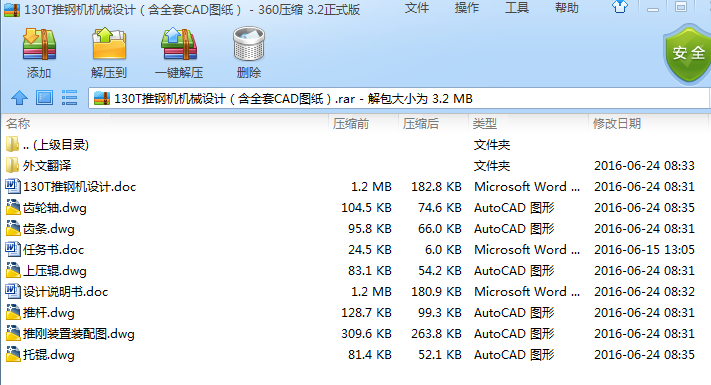The image size is (711, 385).
Task: Click the Word icon of 130T推钢机设计.doc
Action: point(13,186)
